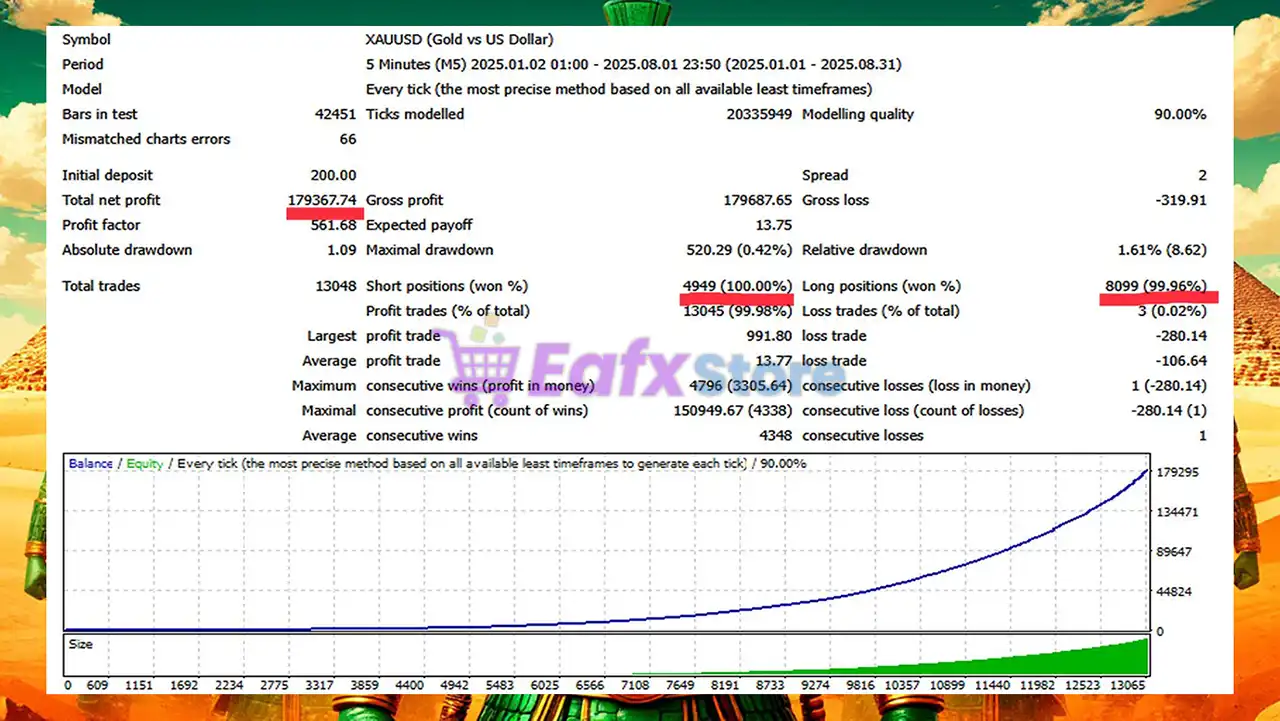Click the Initial deposit value 200.00

tap(333, 175)
